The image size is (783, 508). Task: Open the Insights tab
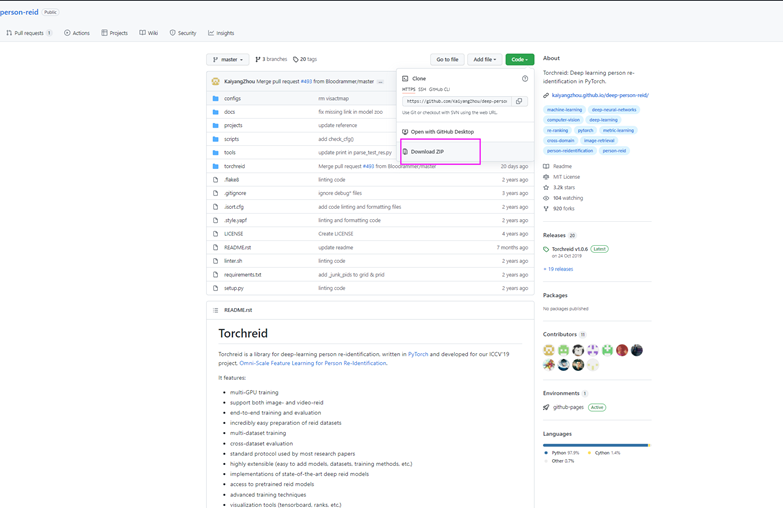point(221,33)
